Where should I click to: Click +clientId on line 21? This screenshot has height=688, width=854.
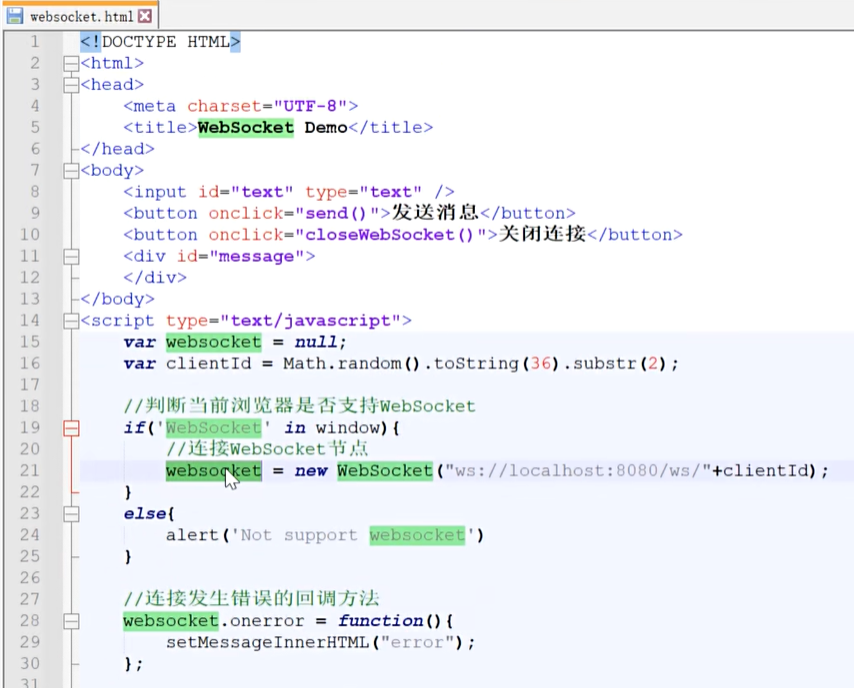760,471
